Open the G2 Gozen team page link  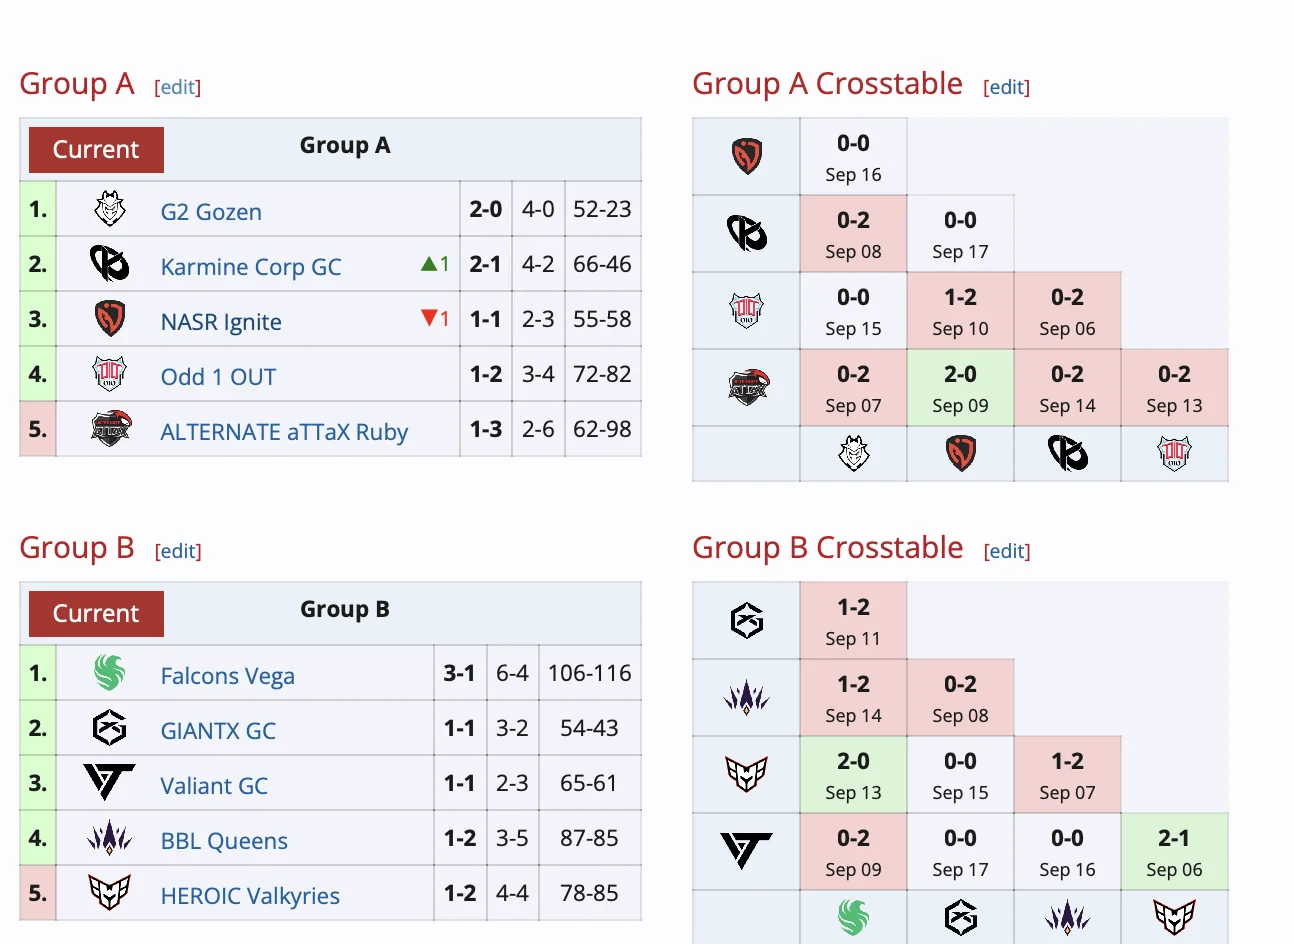point(211,212)
